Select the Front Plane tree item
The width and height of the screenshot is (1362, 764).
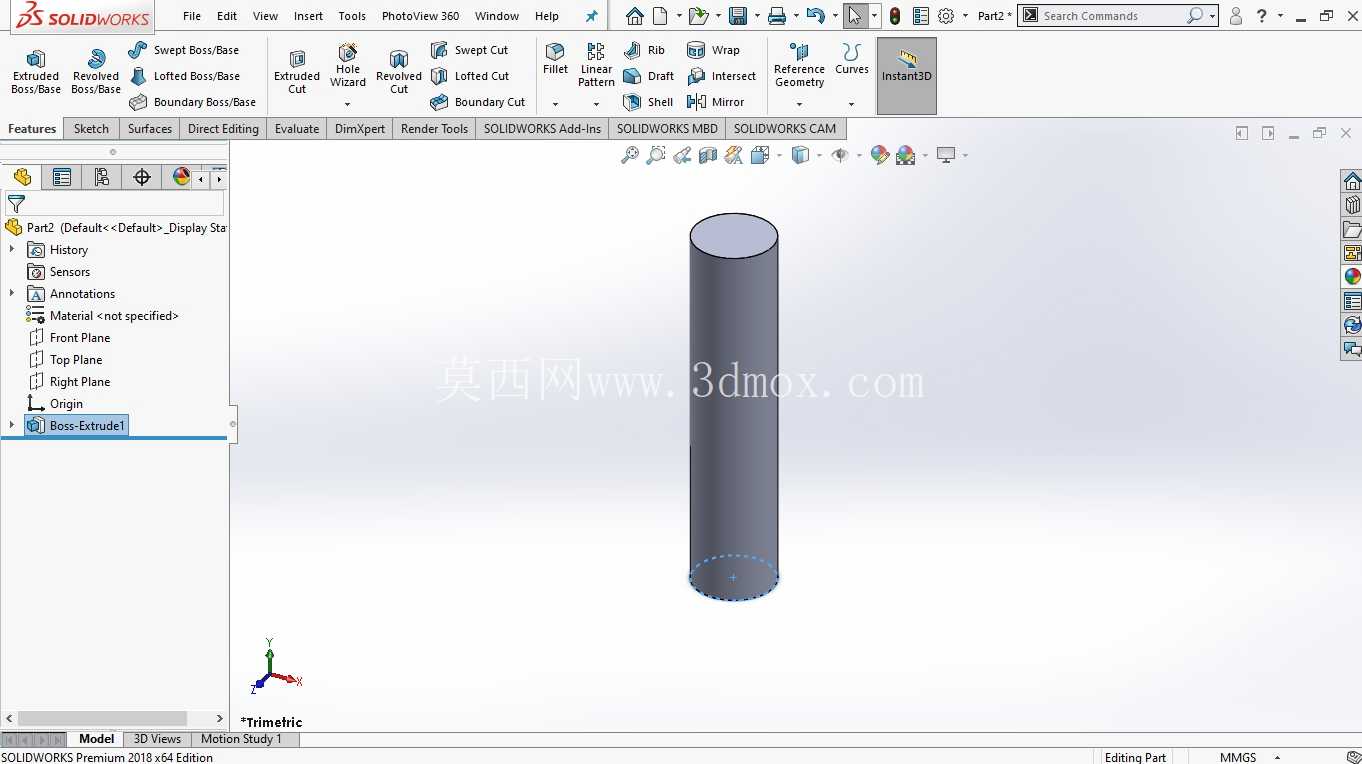click(x=69, y=338)
